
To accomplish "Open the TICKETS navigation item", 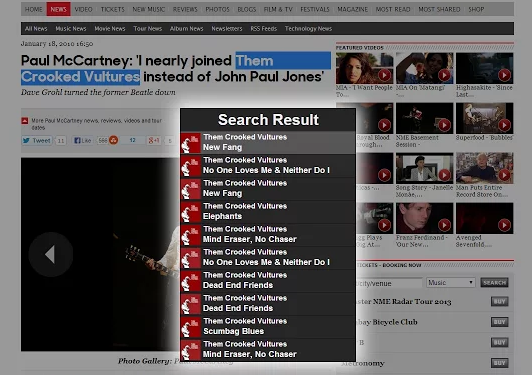I will (x=113, y=9).
